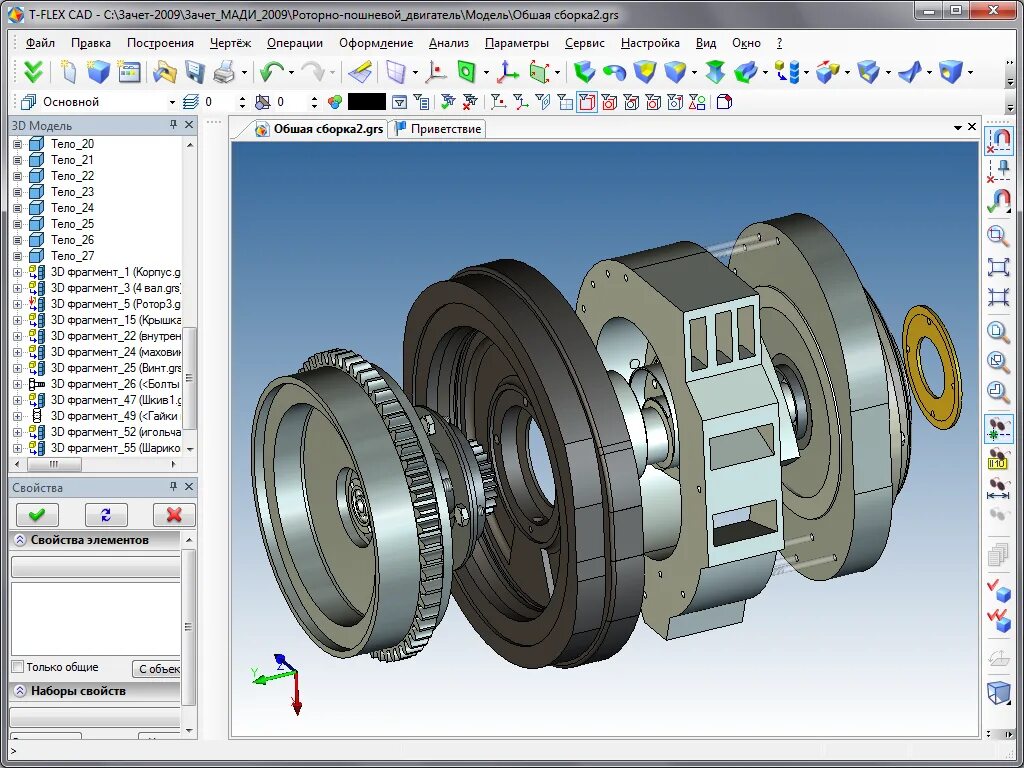The height and width of the screenshot is (768, 1024).
Task: Expand the 3D фрагмент_1 (Корпус) node
Action: [18, 272]
